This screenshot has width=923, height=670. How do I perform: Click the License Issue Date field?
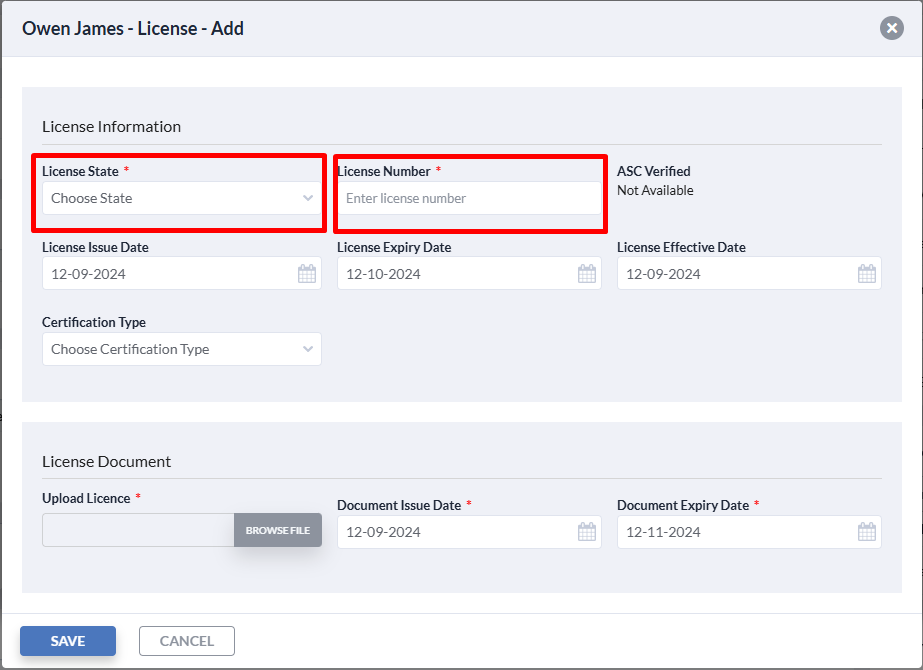[x=182, y=273]
